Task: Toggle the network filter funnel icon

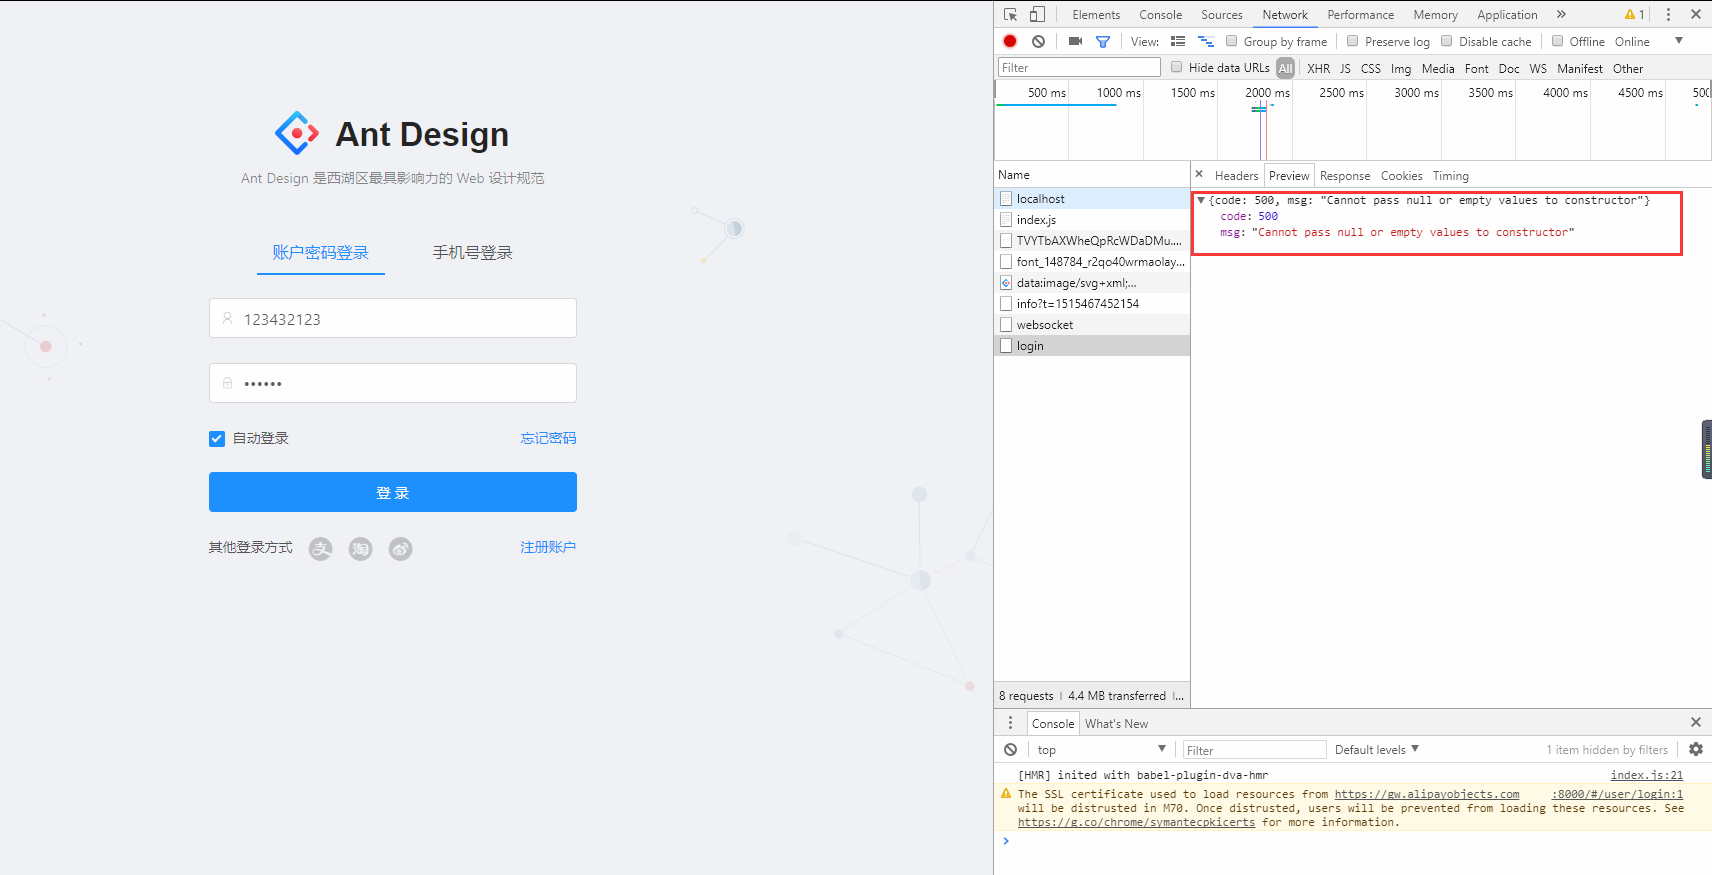Action: click(x=1103, y=42)
